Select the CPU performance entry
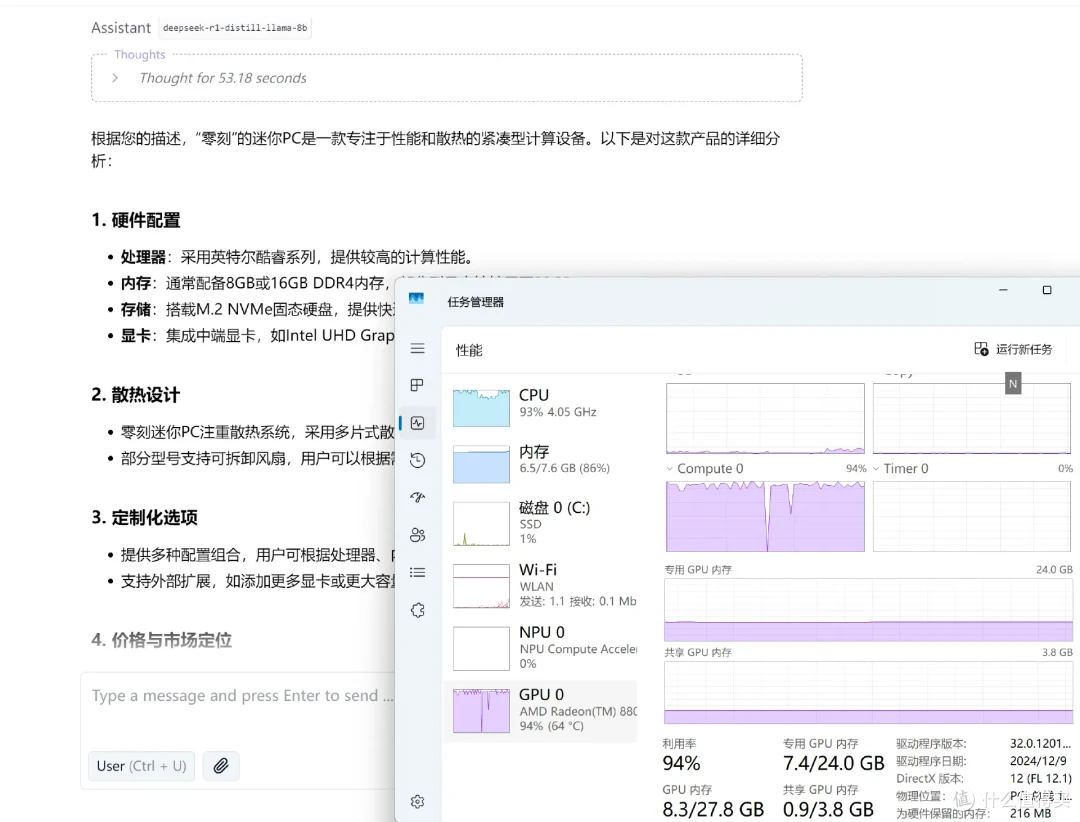Screen dimensions: 1080x822 click(x=541, y=405)
